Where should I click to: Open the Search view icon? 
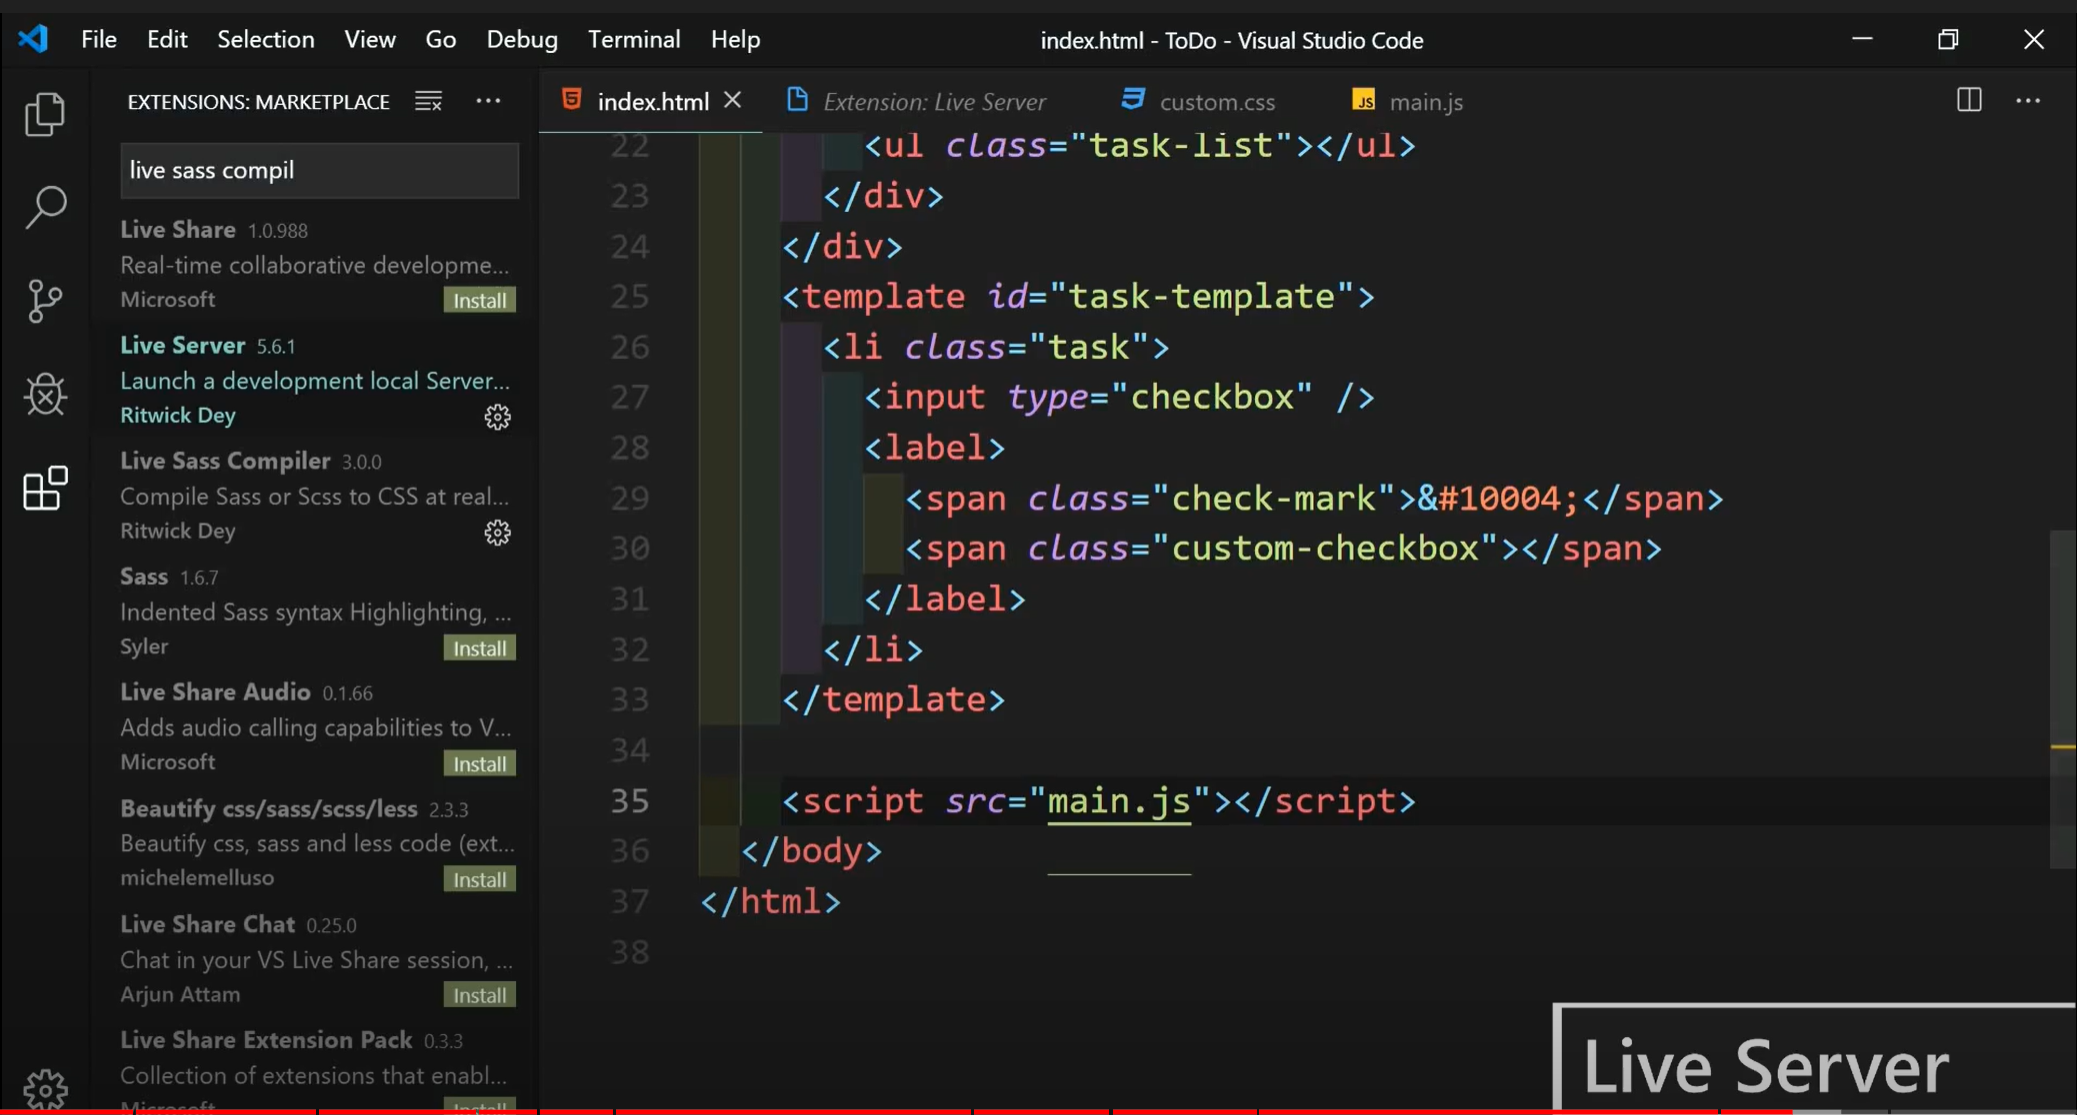(45, 207)
